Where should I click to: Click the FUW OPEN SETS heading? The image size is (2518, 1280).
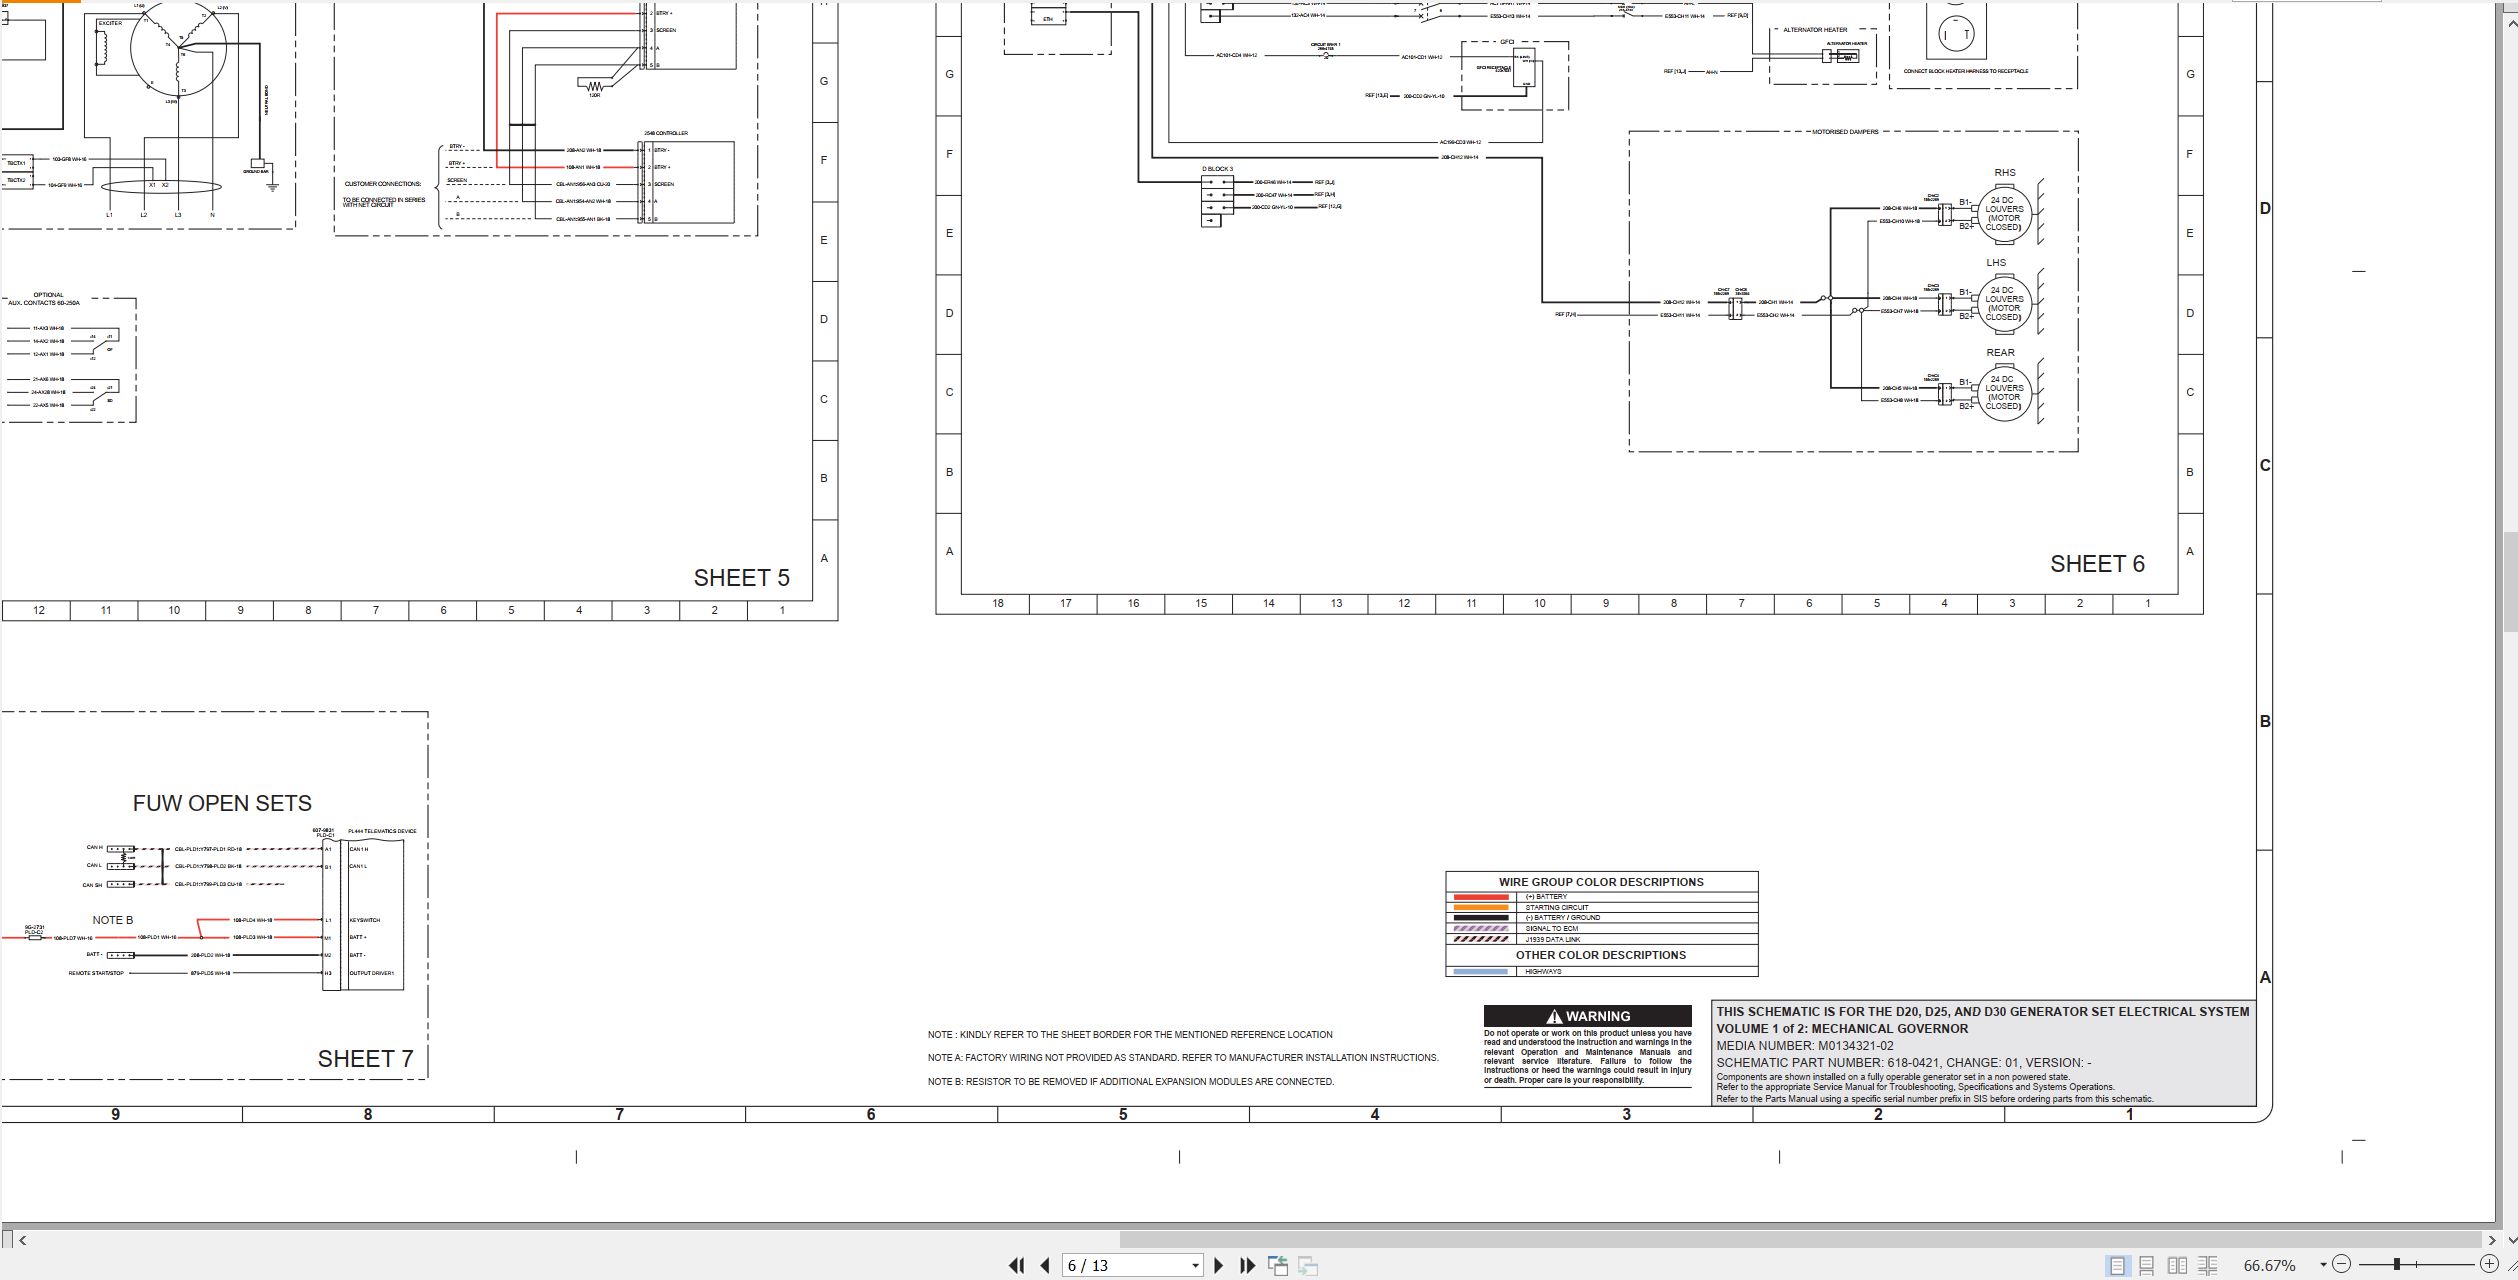[x=222, y=803]
